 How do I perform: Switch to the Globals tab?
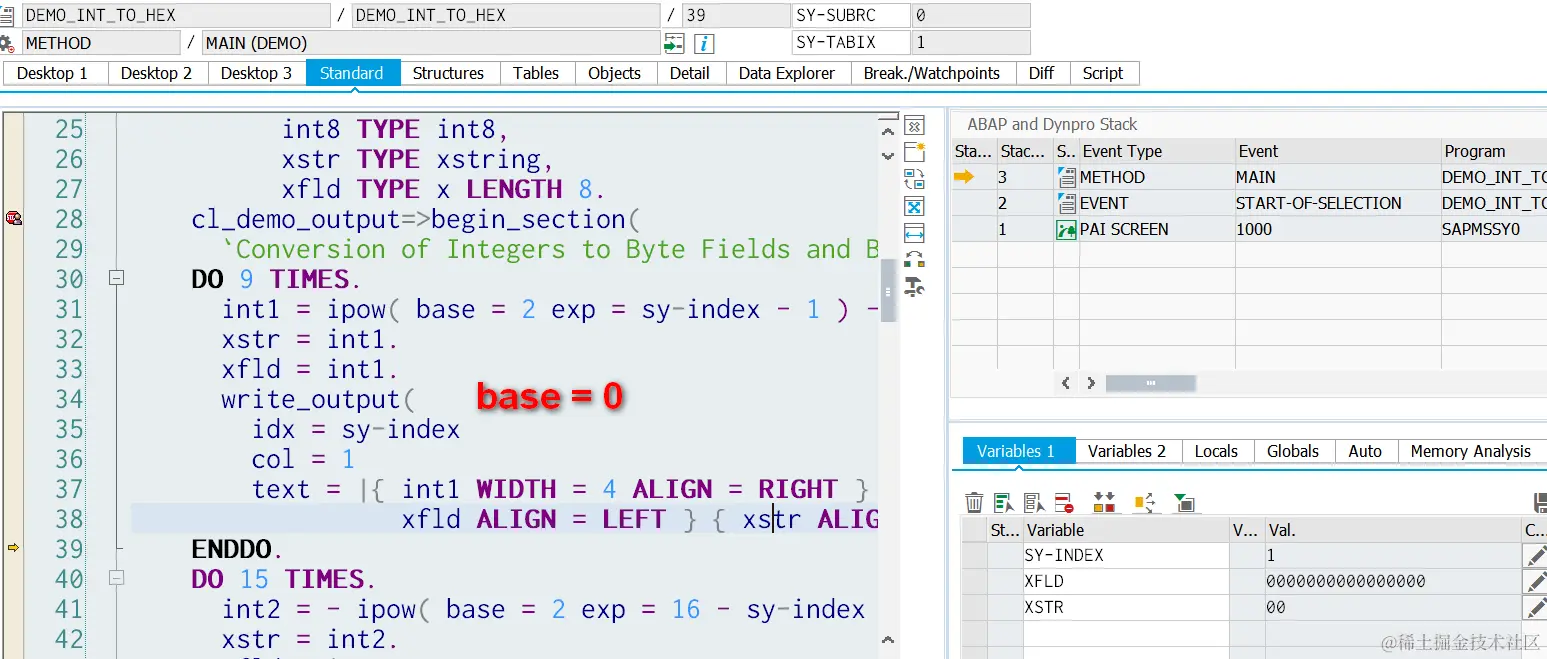1294,451
